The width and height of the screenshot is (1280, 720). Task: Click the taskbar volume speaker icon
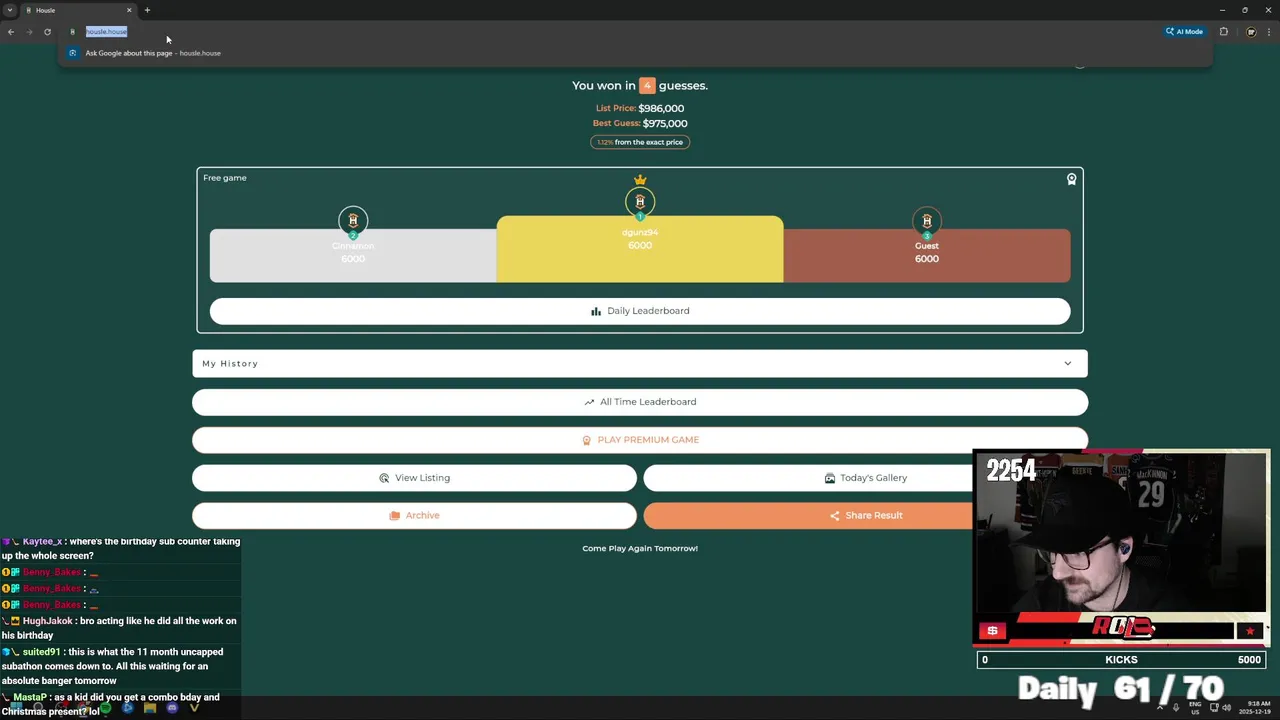(x=1227, y=708)
